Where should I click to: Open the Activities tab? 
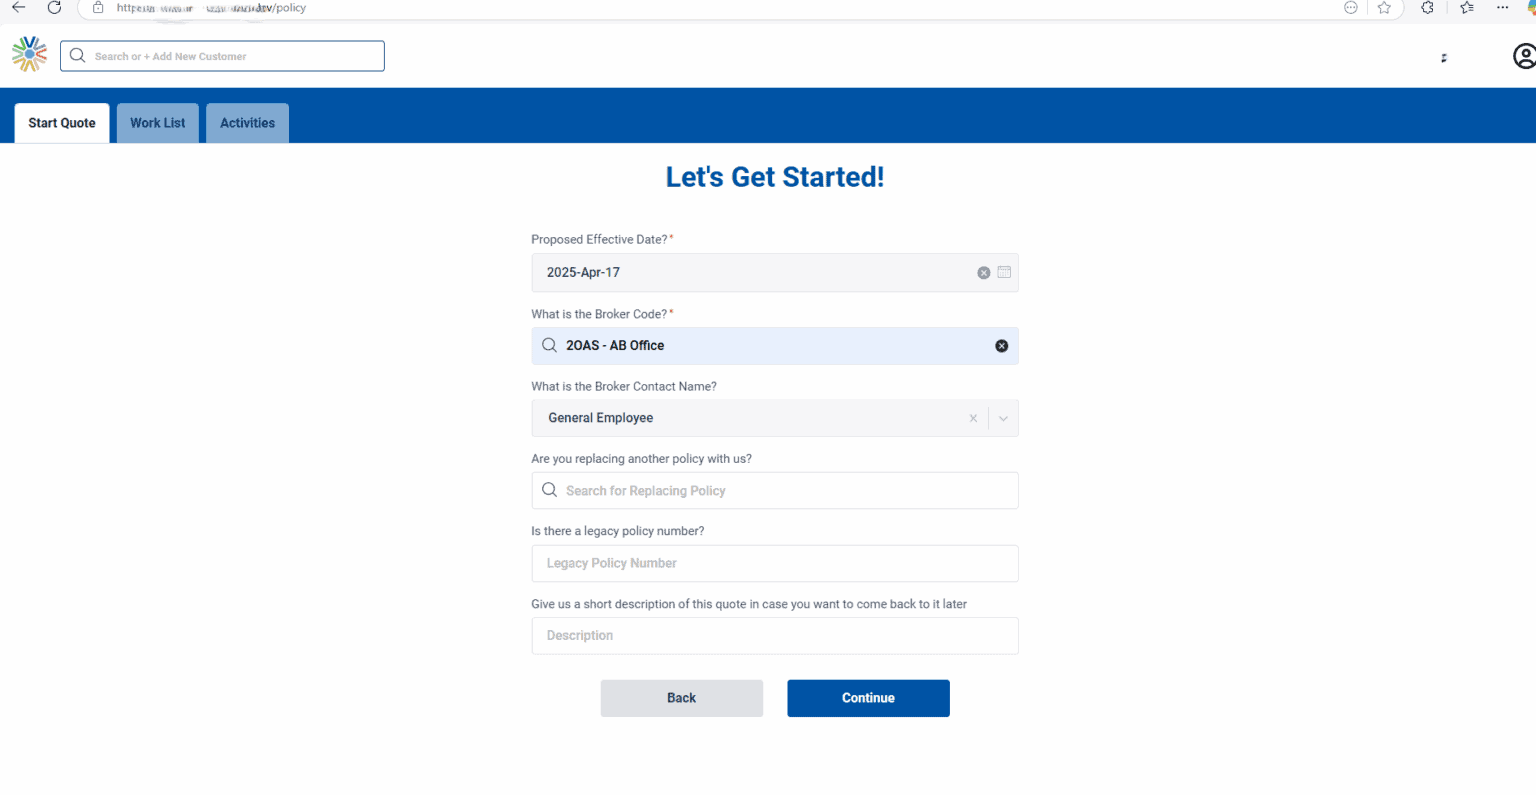tap(247, 122)
